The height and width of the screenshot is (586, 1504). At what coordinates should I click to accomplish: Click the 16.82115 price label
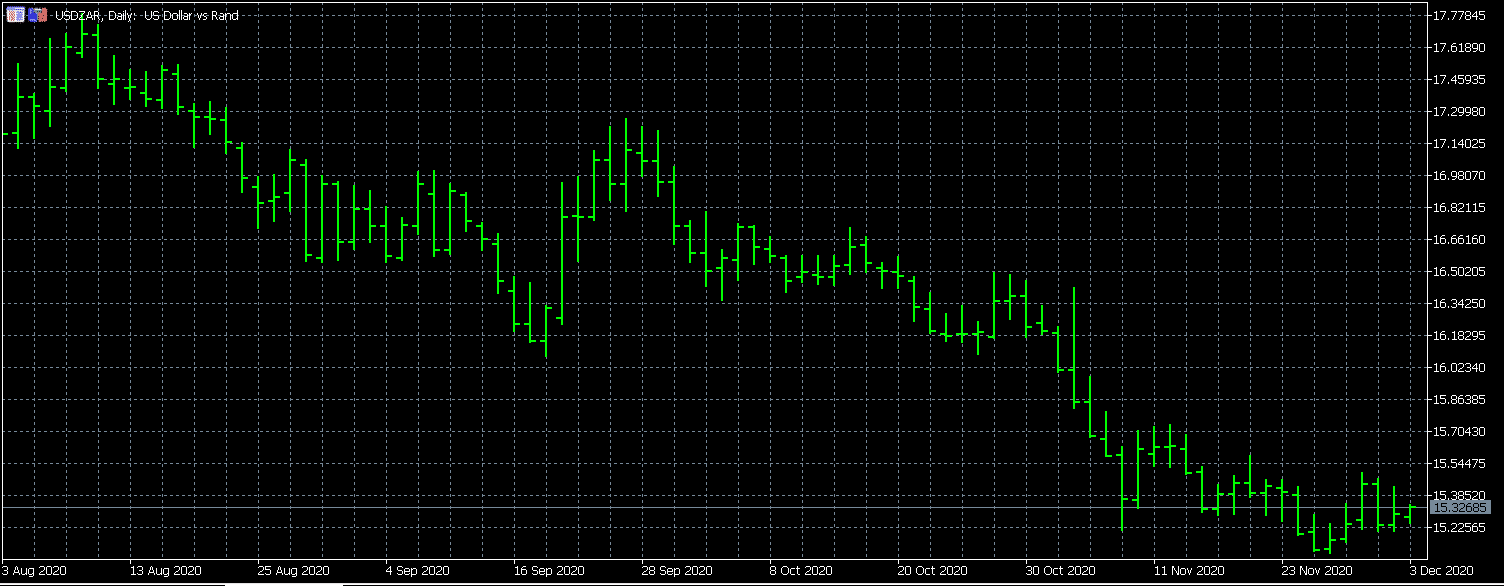click(1458, 207)
